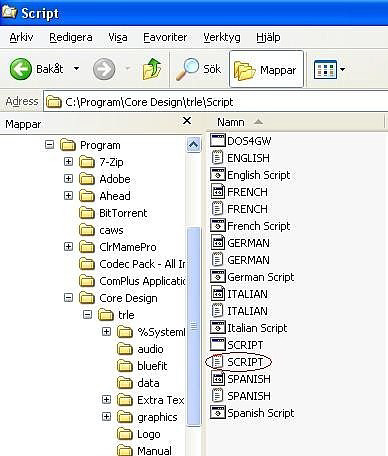This screenshot has height=456, width=388.
Task: Expand the Ahead folder node
Action: 68,196
